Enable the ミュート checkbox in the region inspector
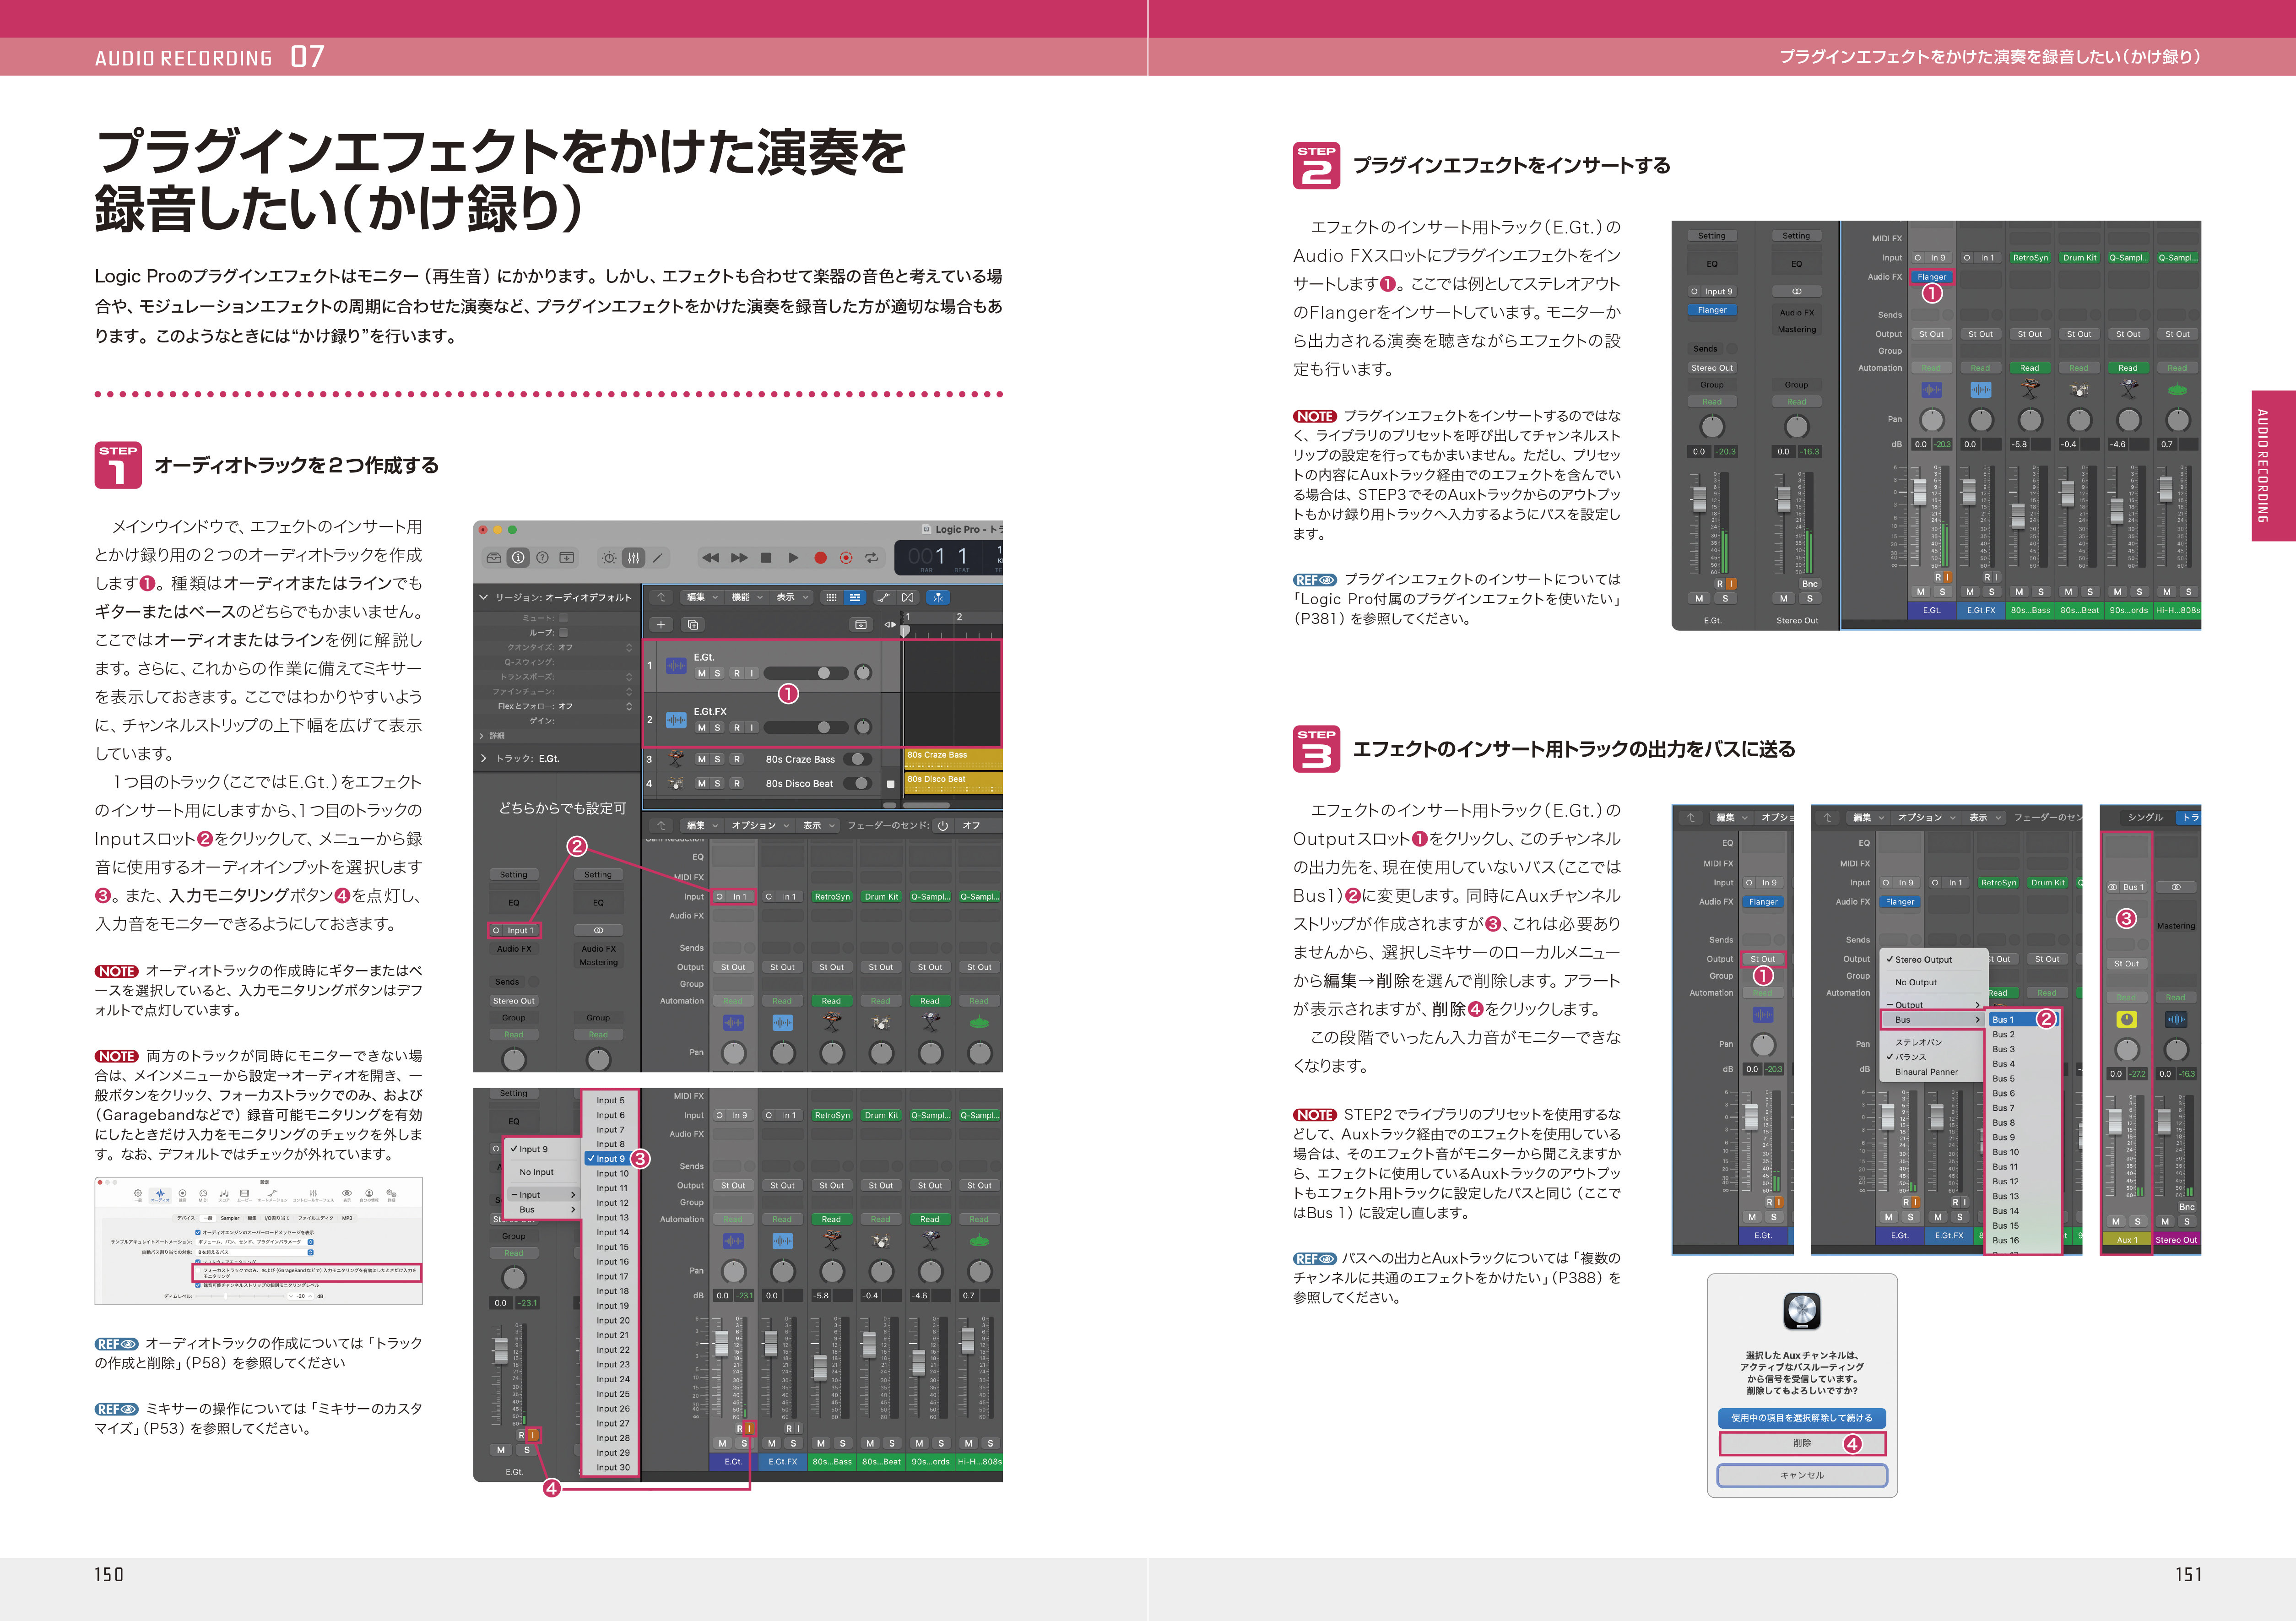The width and height of the screenshot is (2296, 1621). [564, 618]
